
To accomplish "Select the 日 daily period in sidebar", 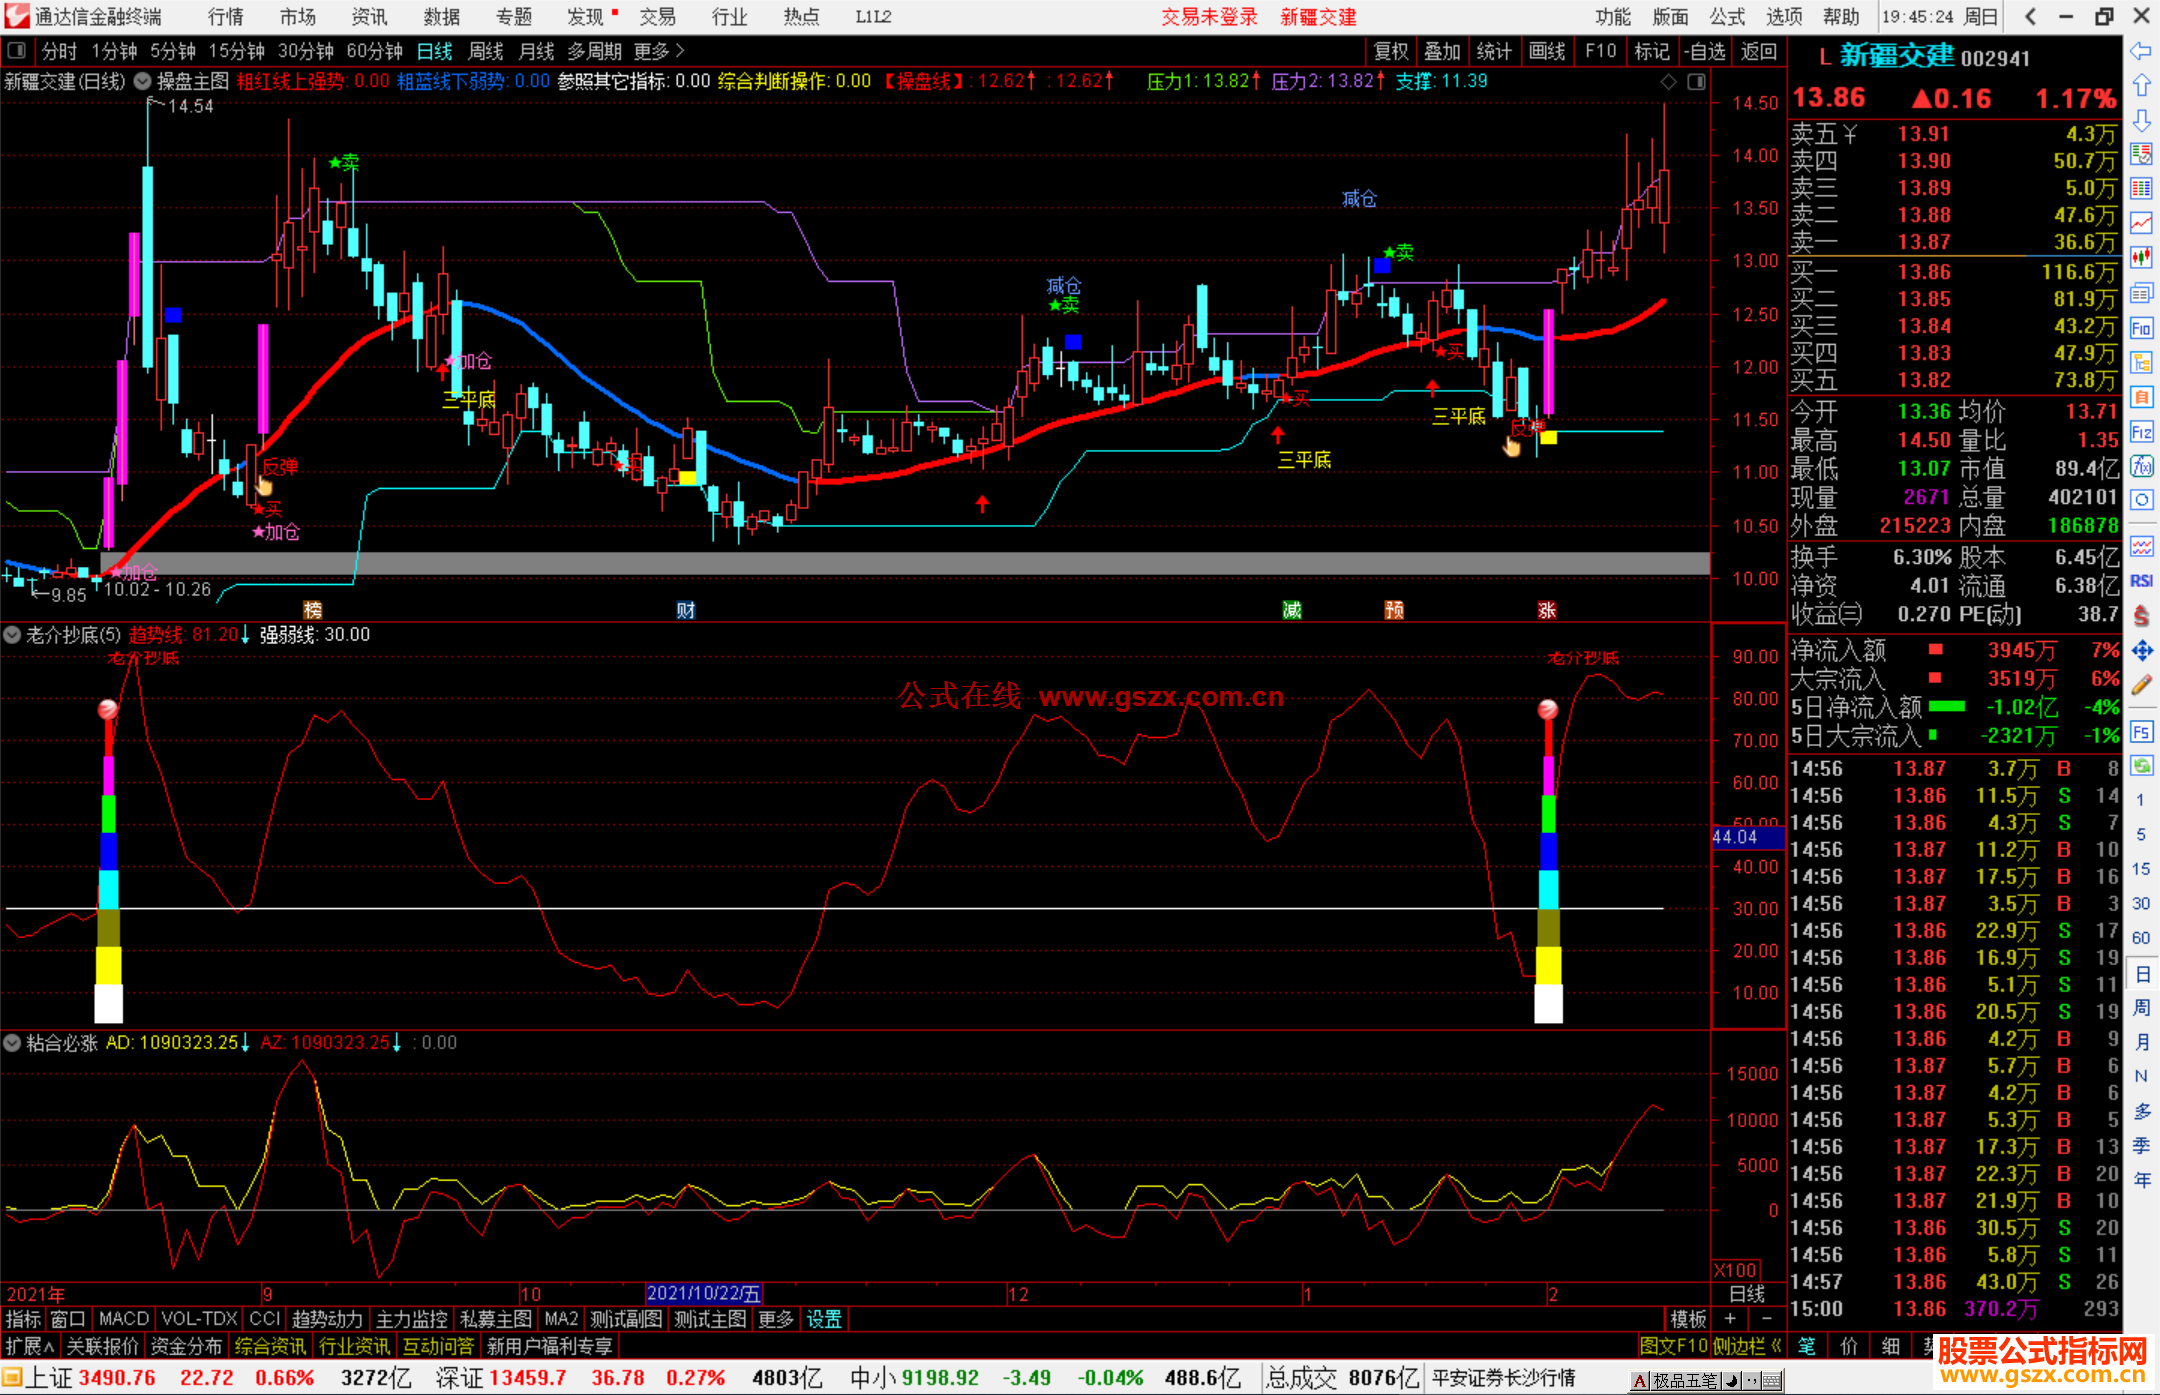I will (2141, 974).
